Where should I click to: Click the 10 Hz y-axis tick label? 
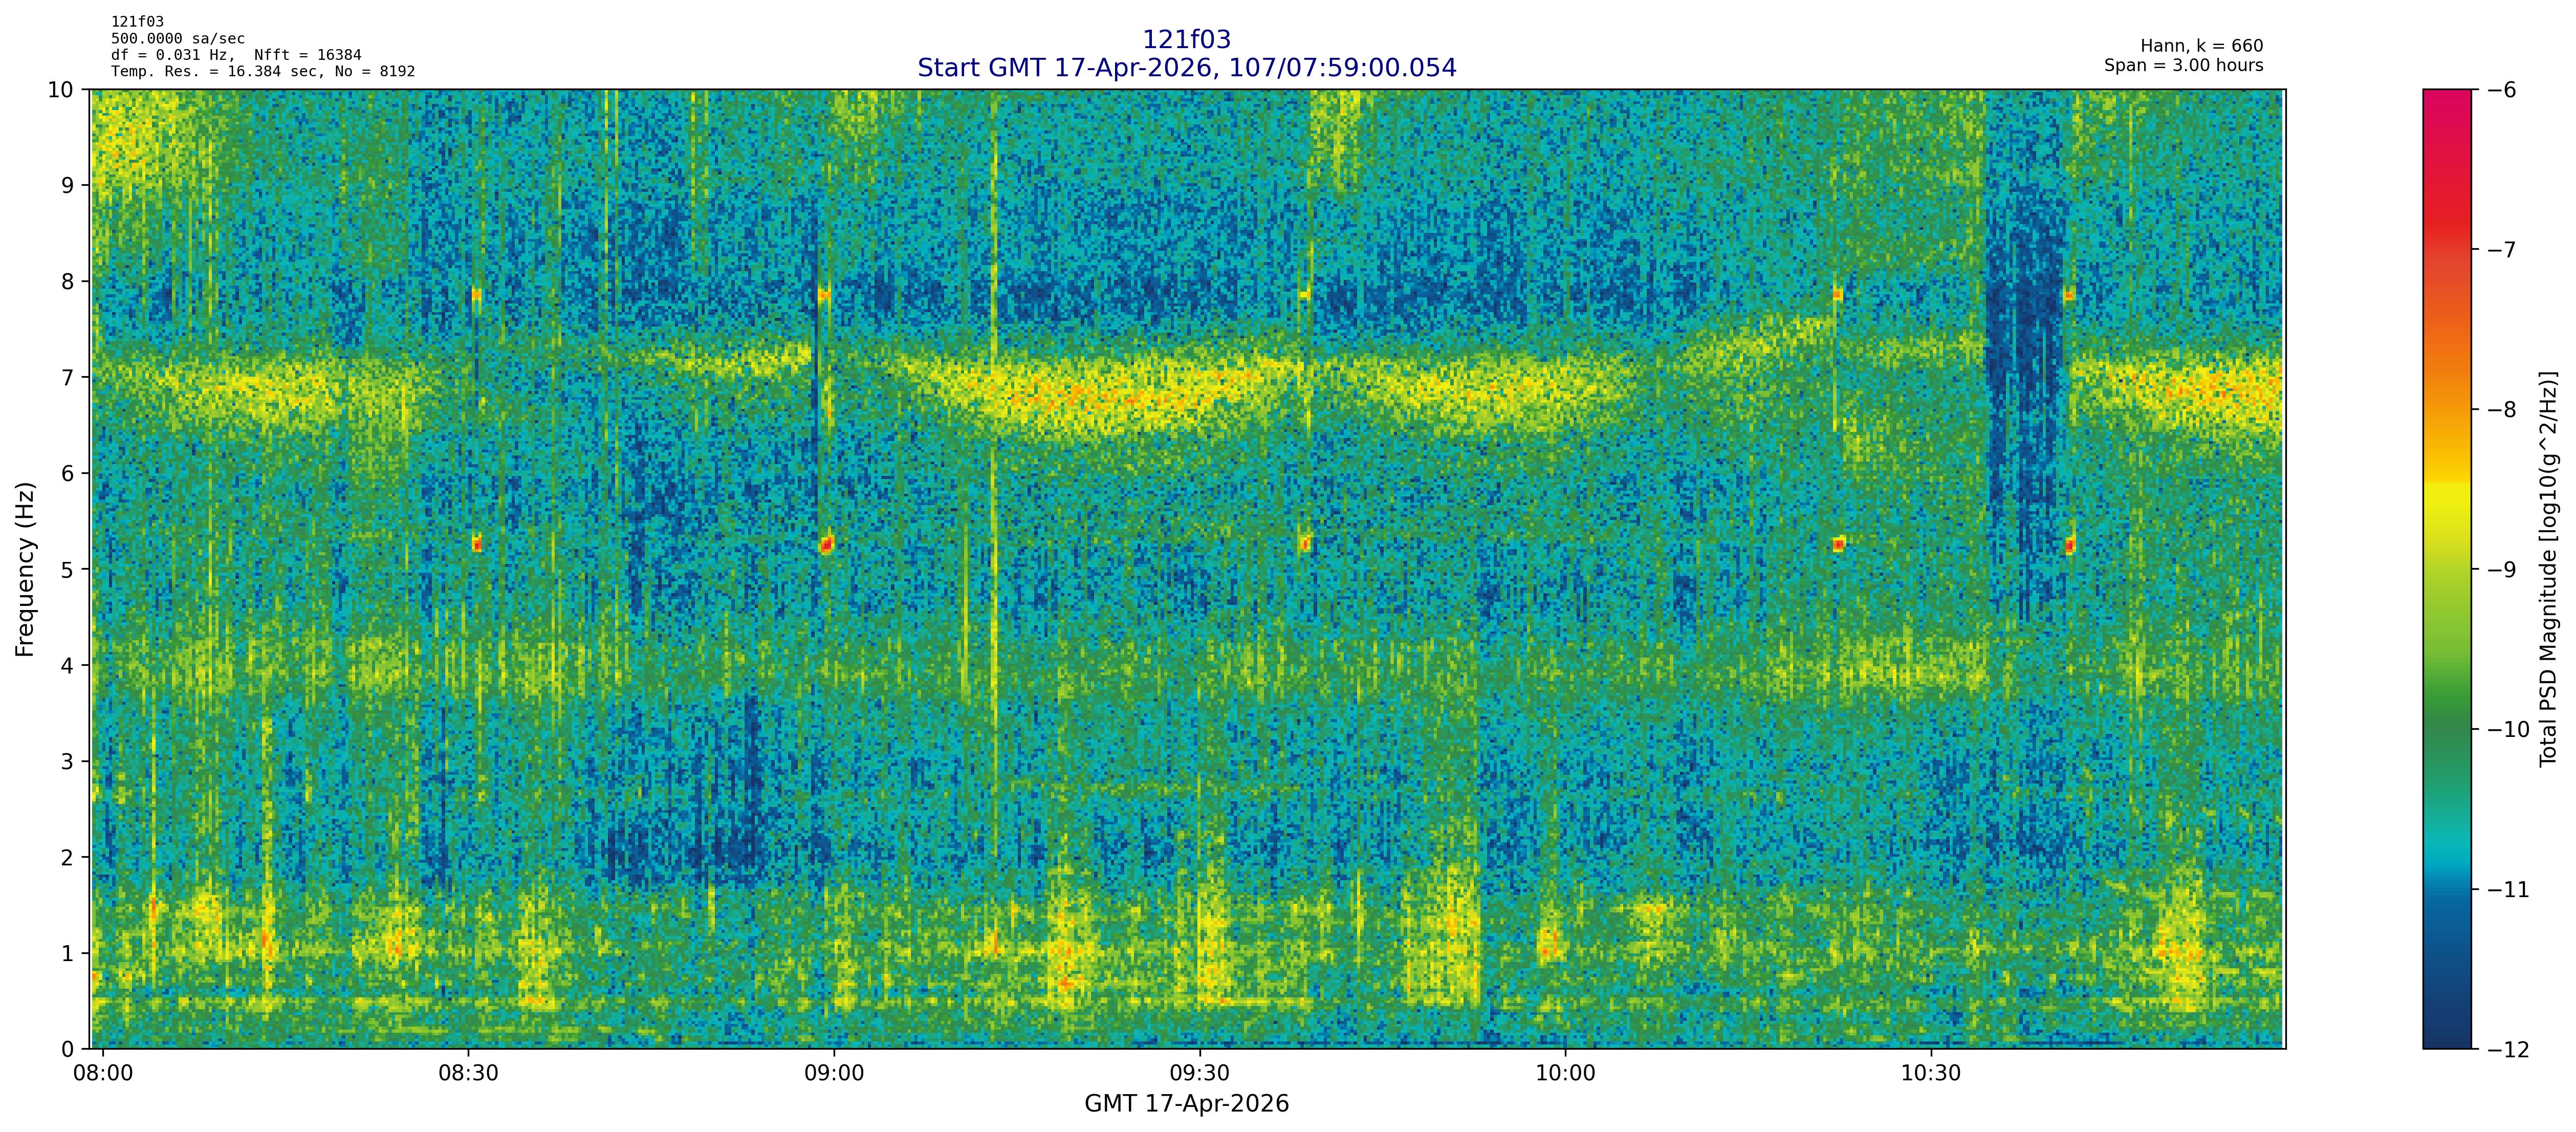pyautogui.click(x=60, y=90)
